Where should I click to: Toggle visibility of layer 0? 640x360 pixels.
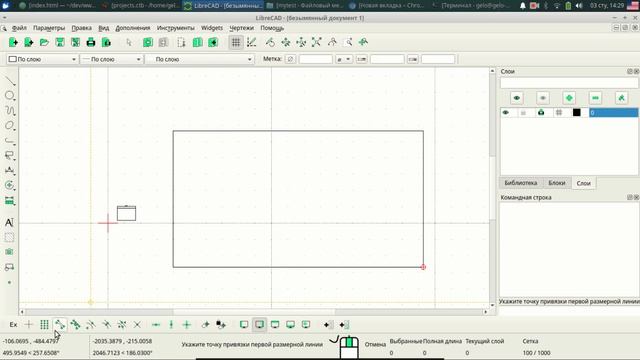point(506,113)
